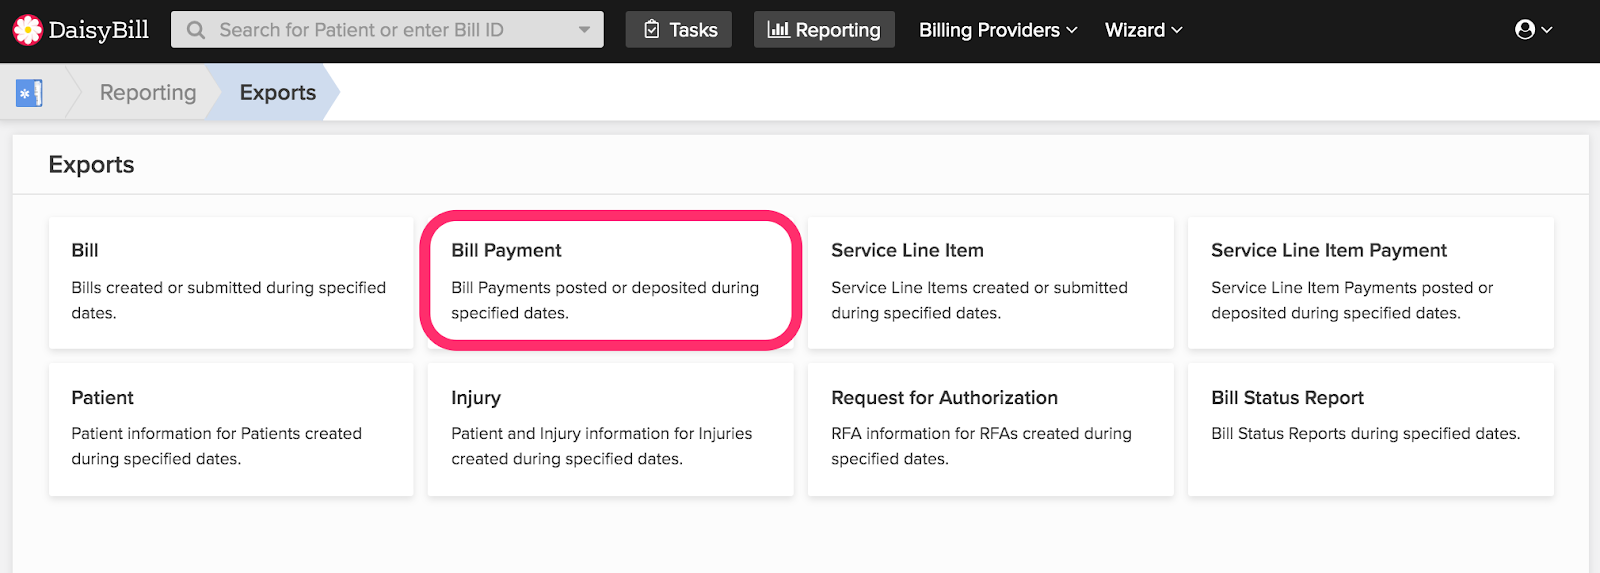Image resolution: width=1600 pixels, height=573 pixels.
Task: Click in the Search for Patient input field
Action: click(387, 30)
